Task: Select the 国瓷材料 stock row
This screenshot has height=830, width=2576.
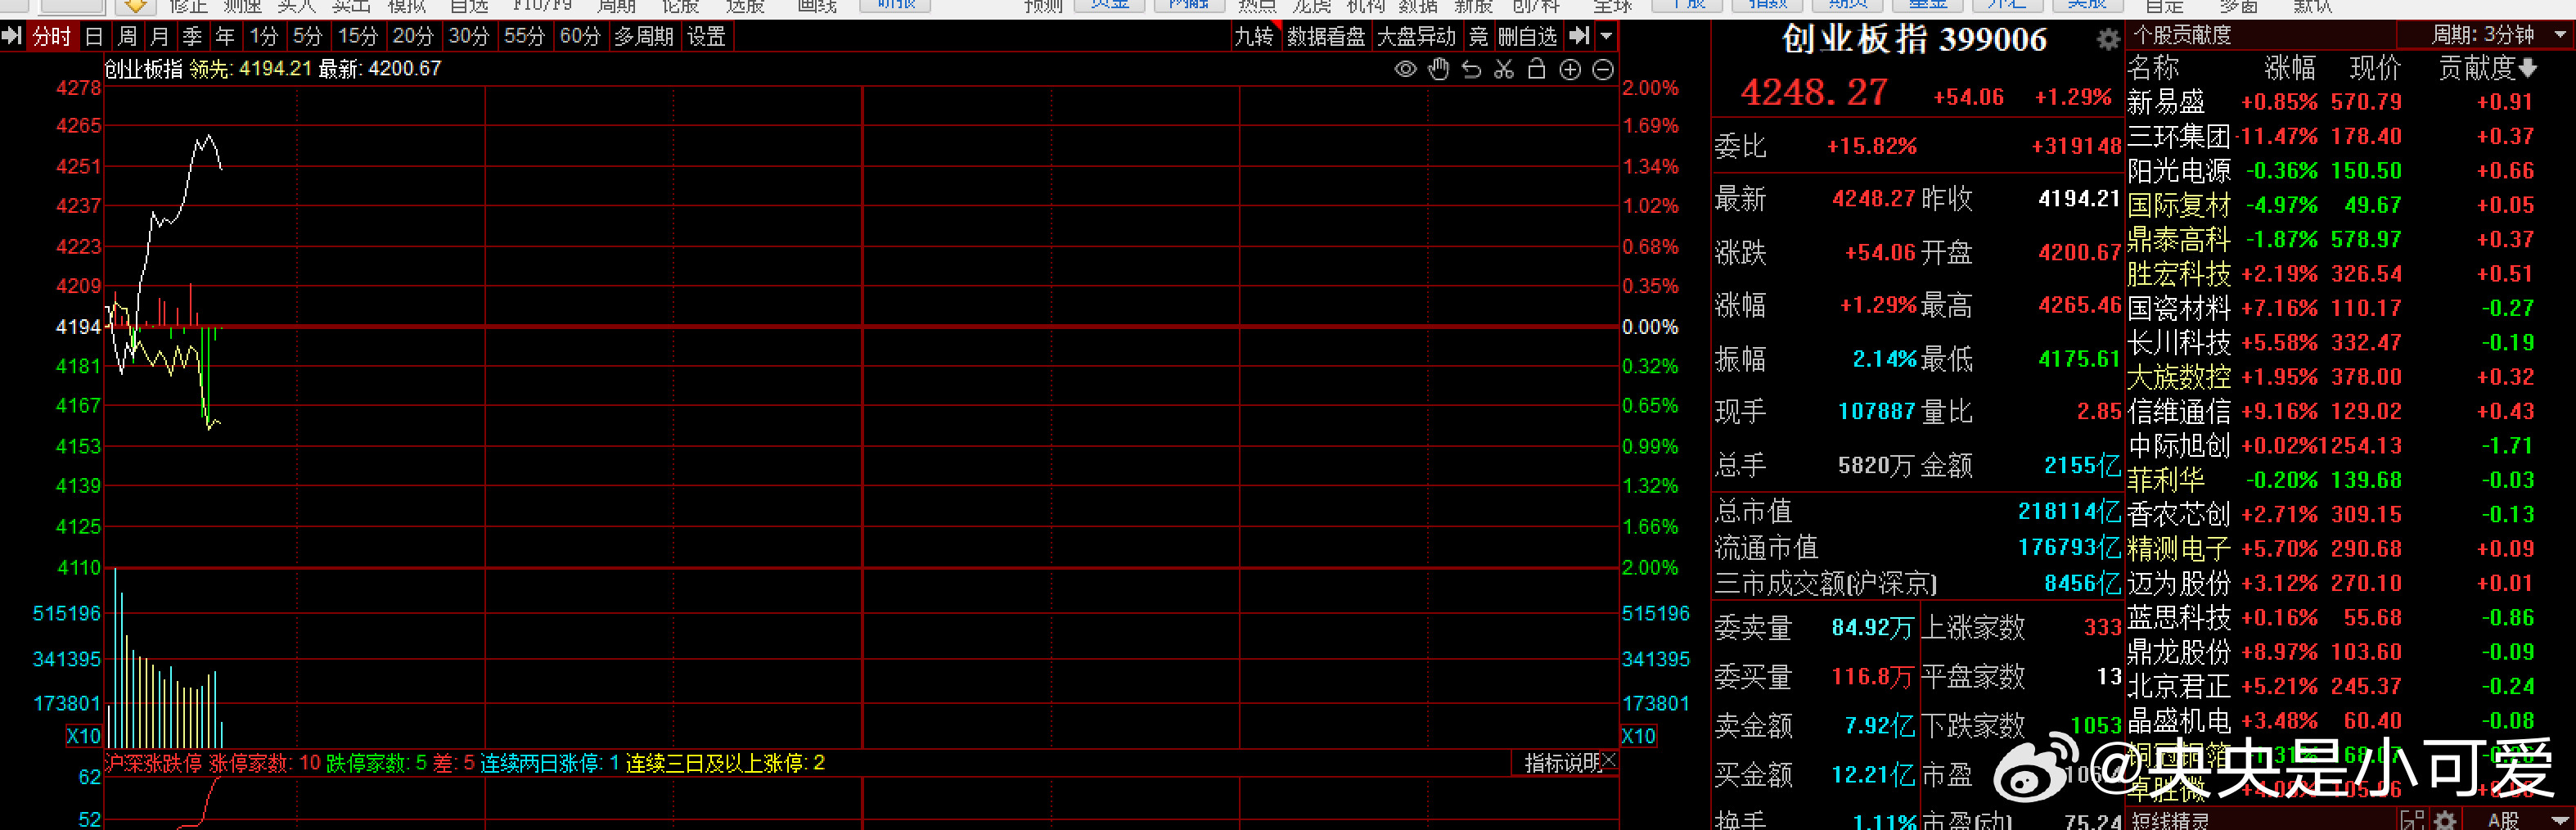Action: pyautogui.click(x=2350, y=308)
